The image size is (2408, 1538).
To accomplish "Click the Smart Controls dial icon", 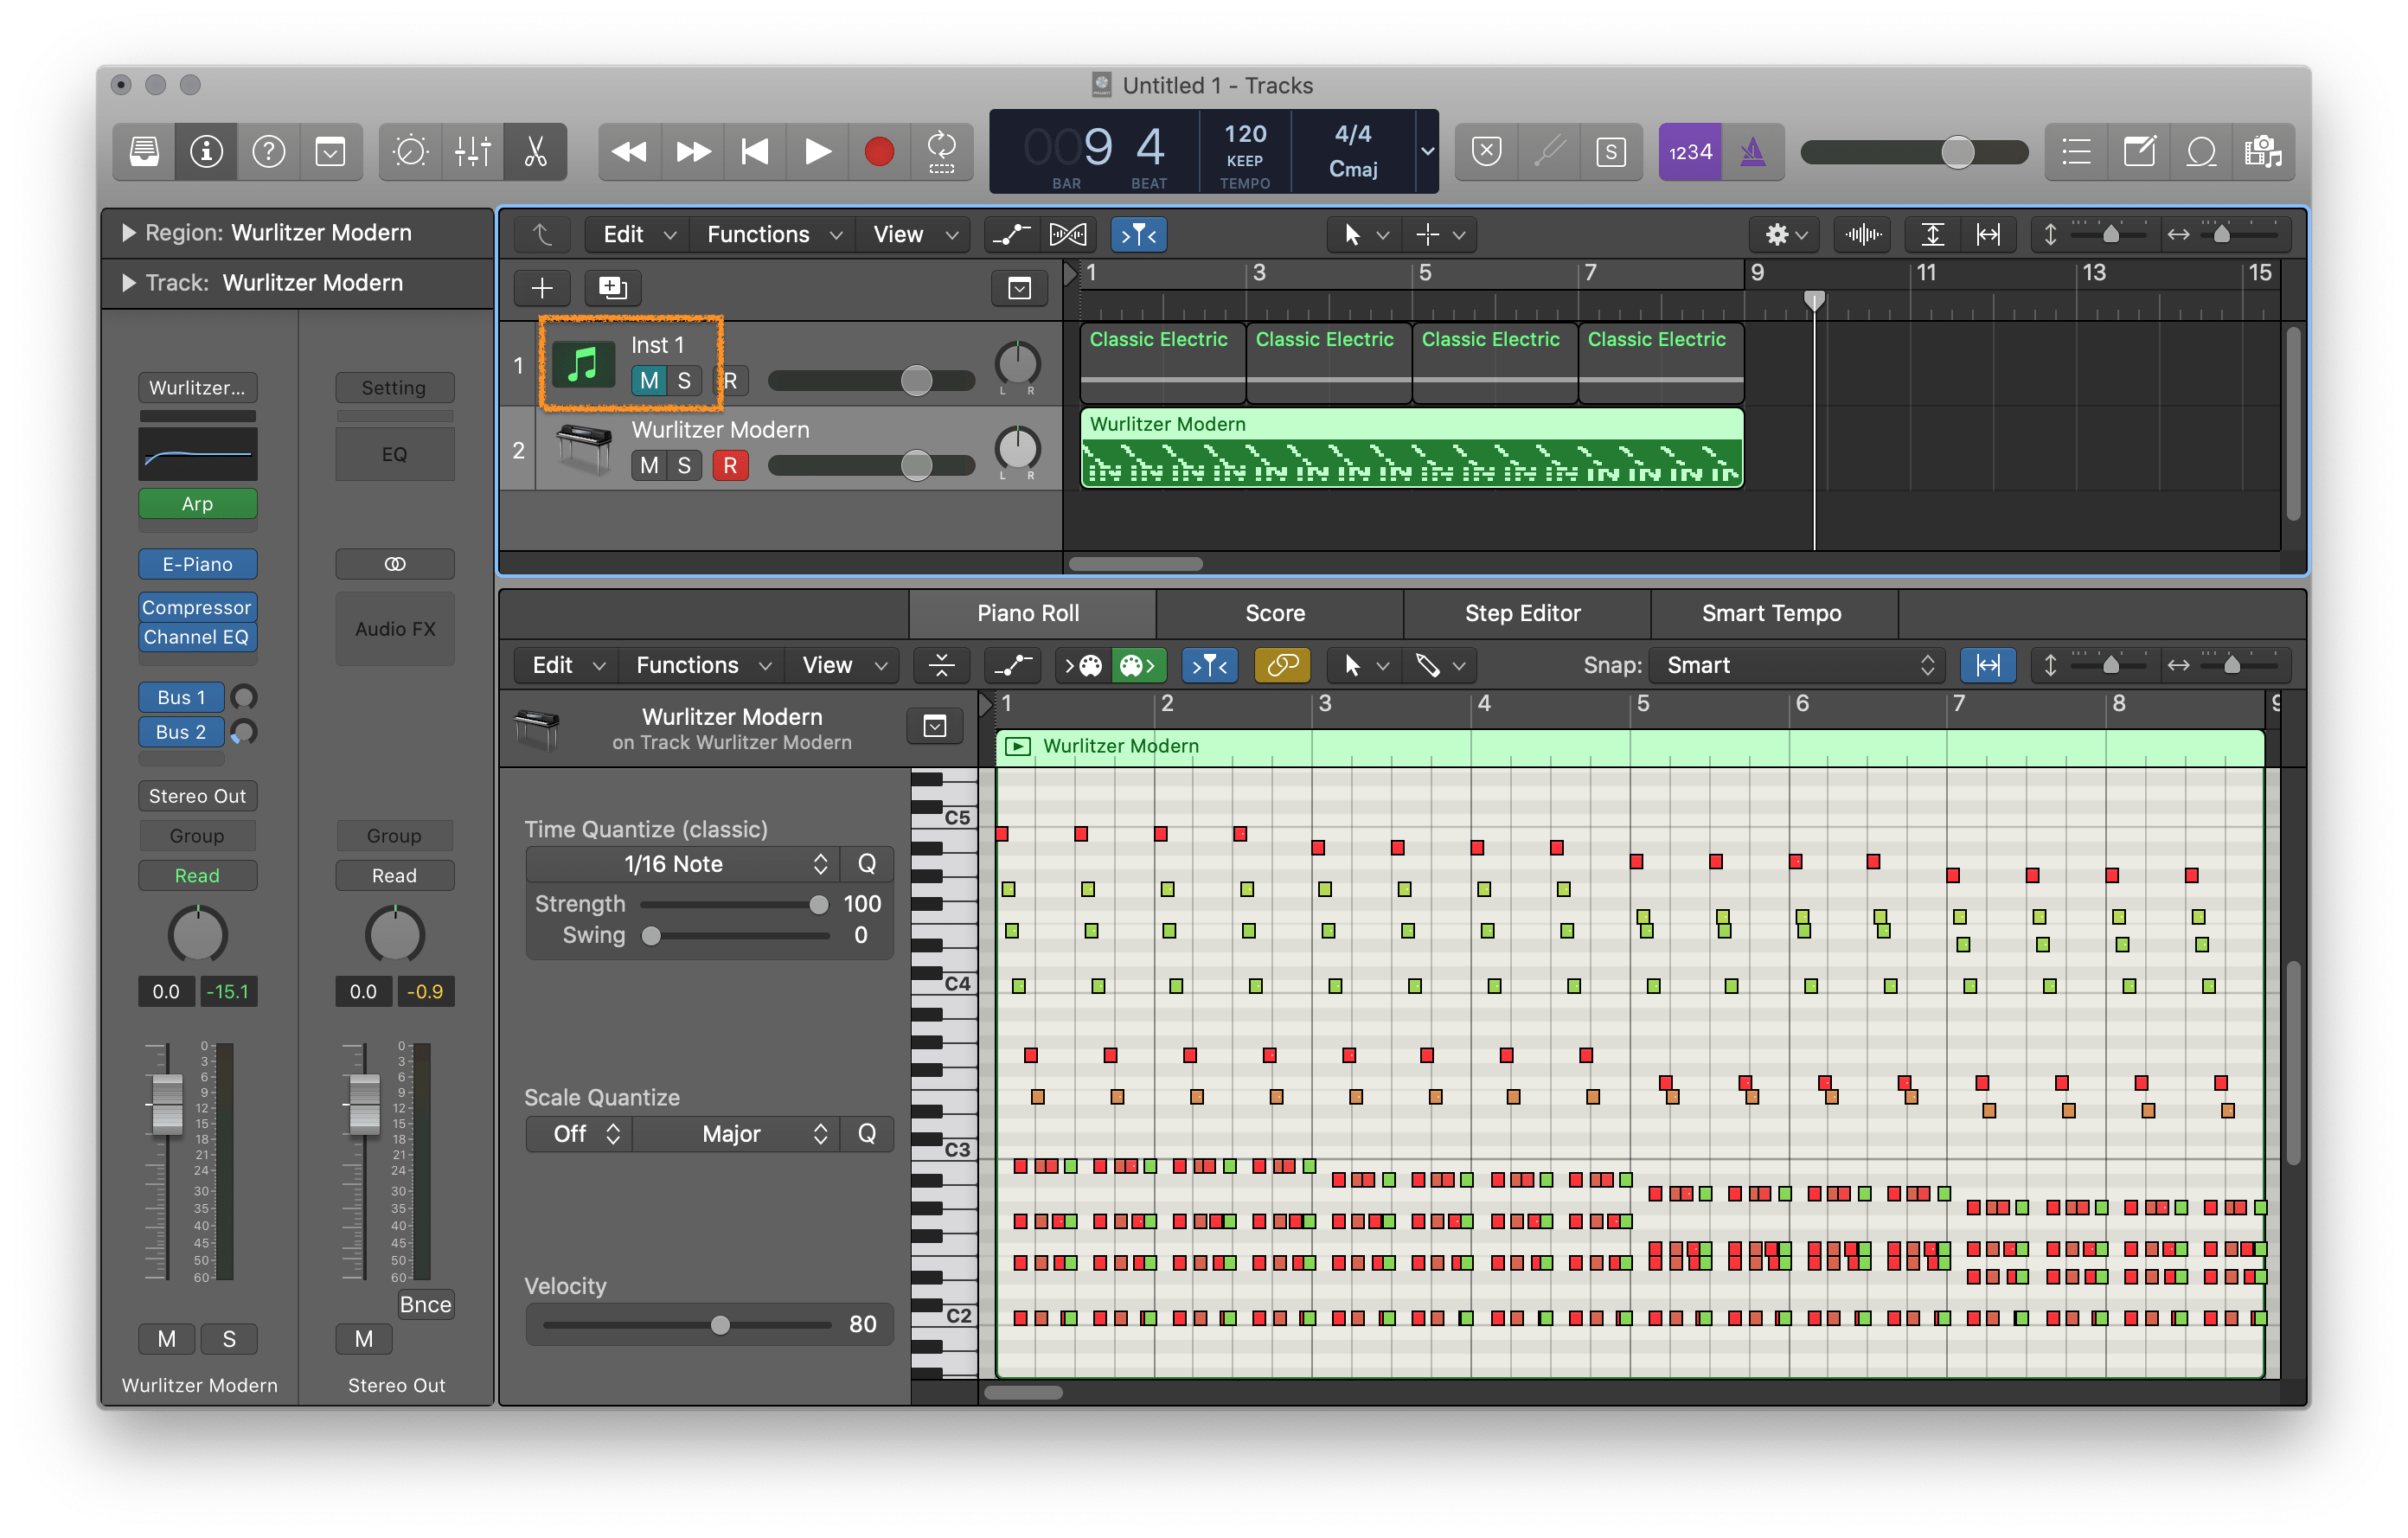I will [x=410, y=152].
